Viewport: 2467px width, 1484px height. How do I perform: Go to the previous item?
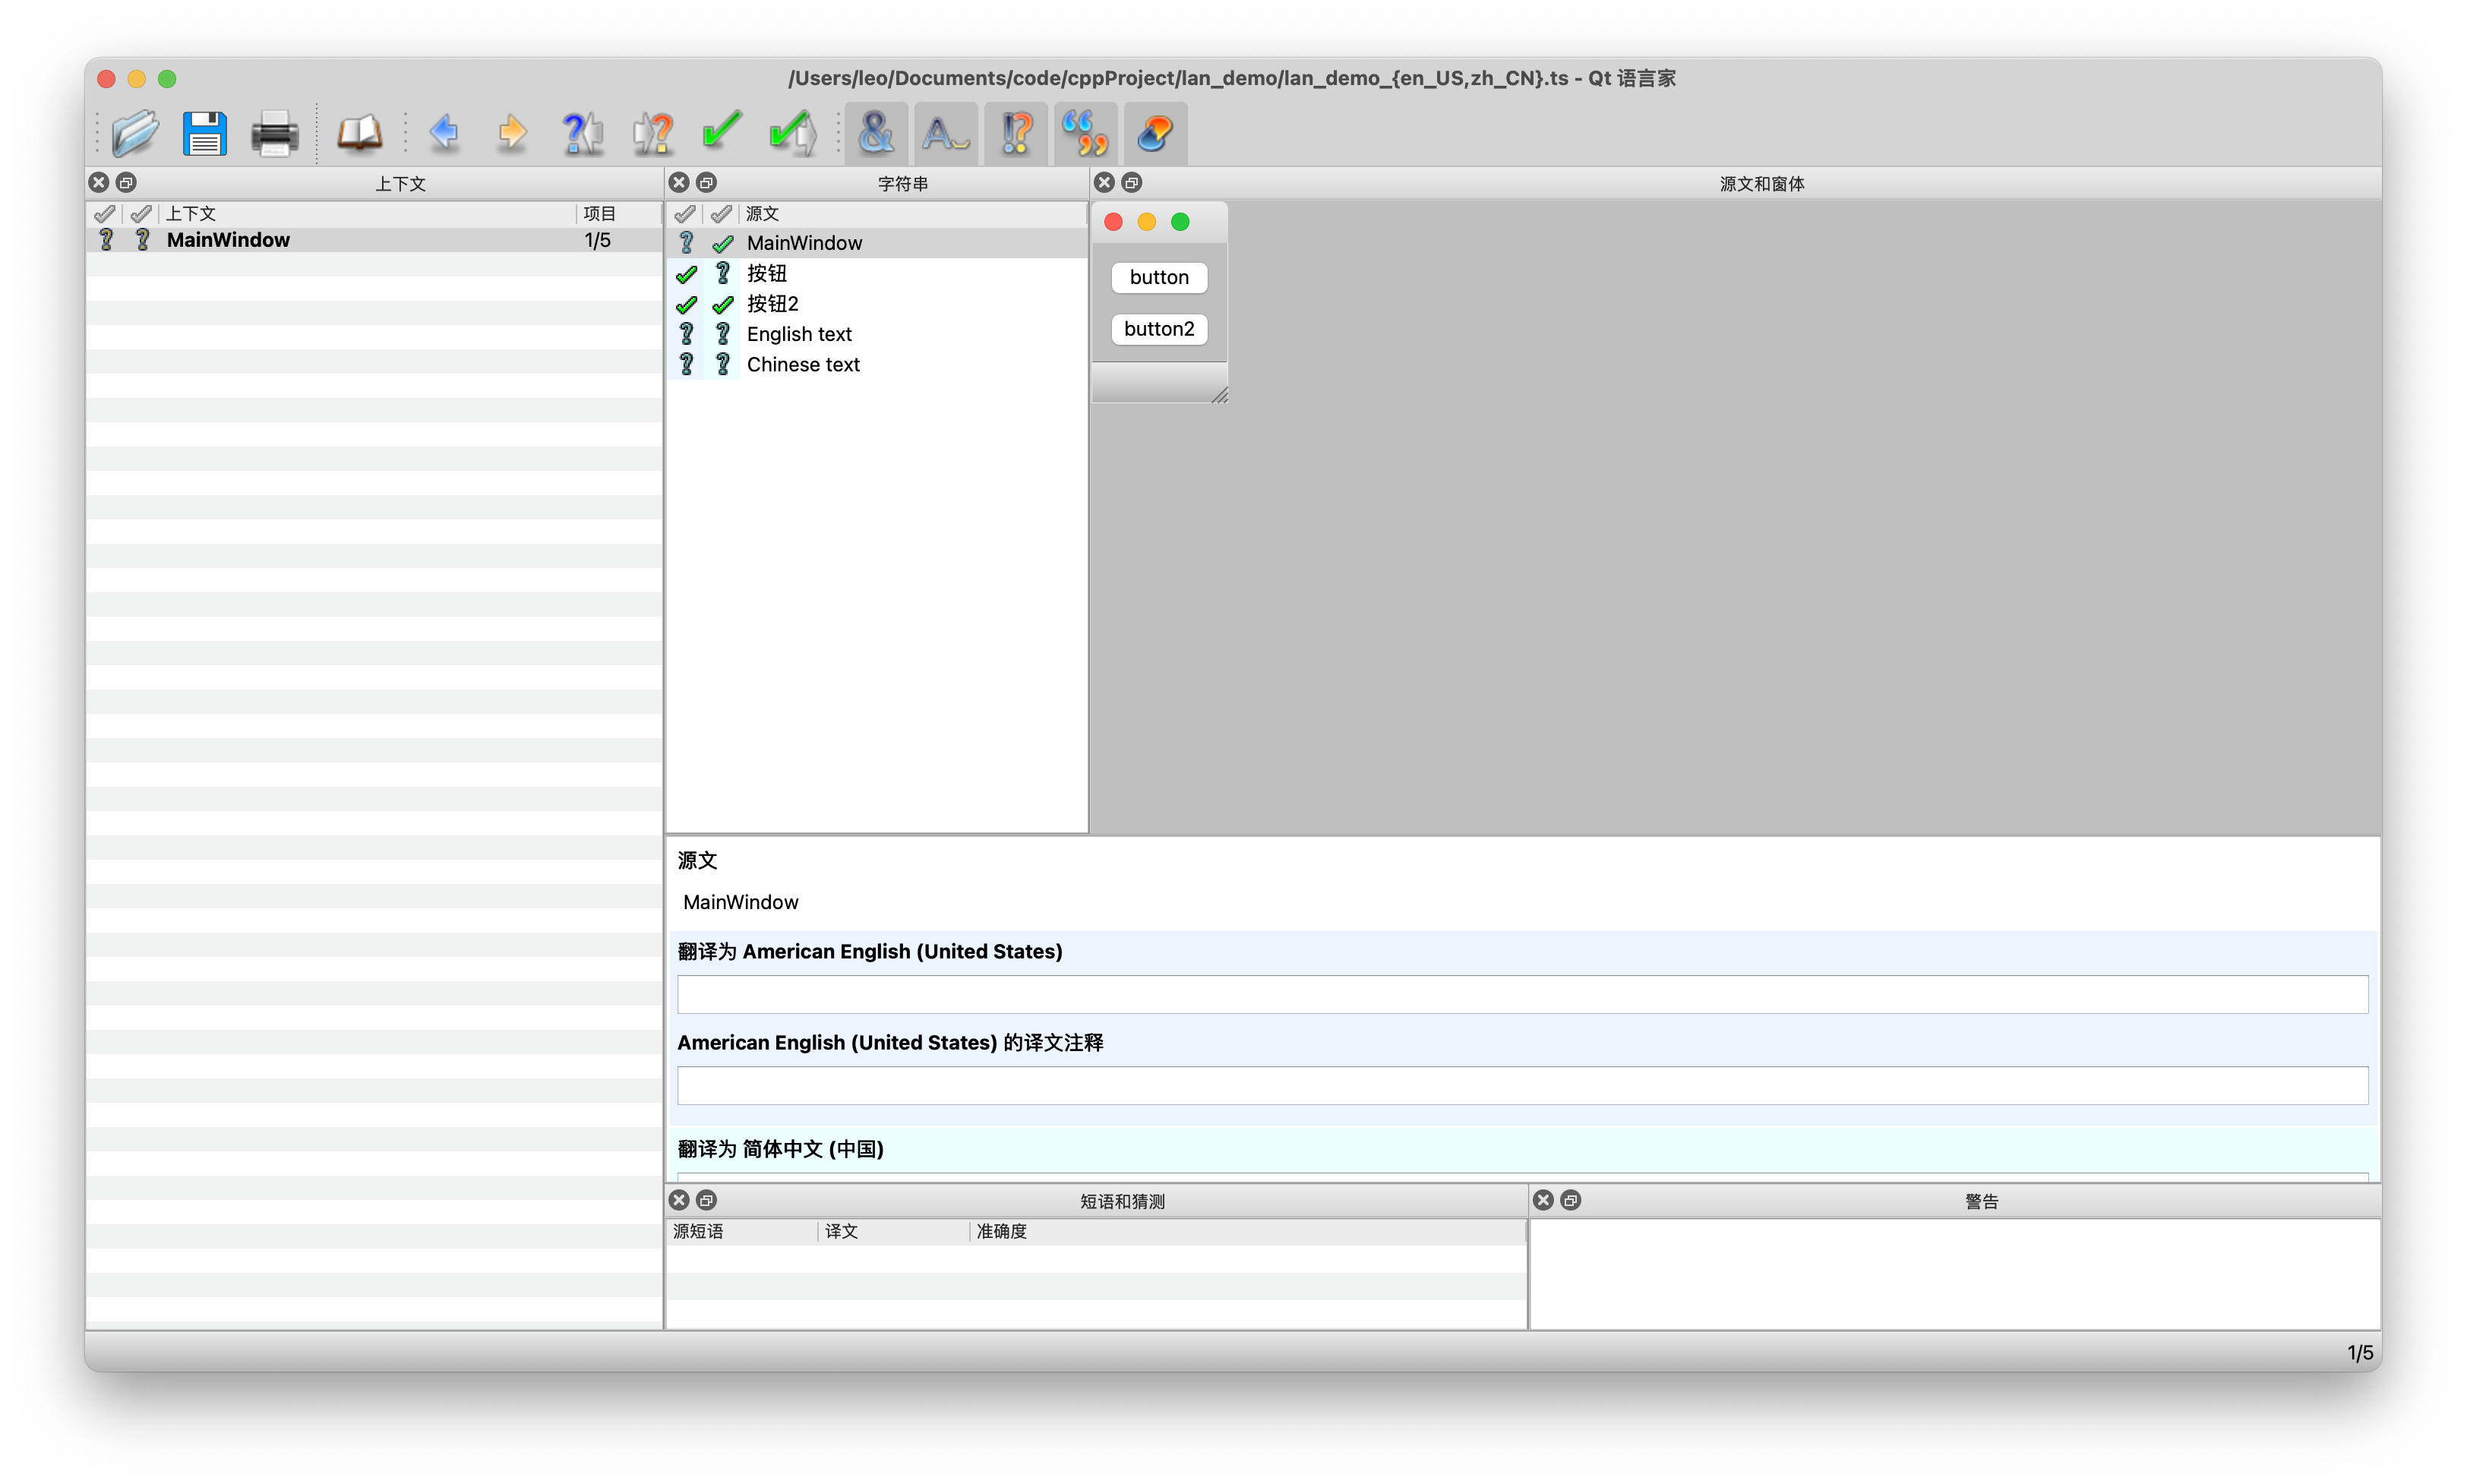[x=444, y=133]
